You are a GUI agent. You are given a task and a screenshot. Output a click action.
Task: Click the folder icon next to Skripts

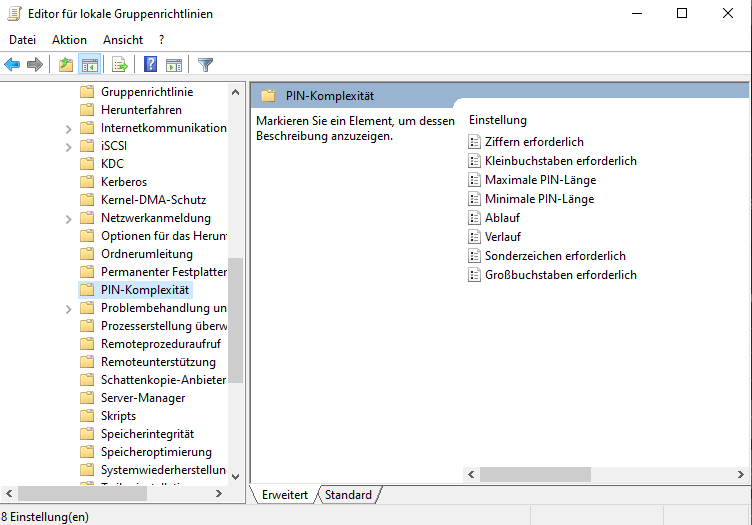[x=87, y=416]
